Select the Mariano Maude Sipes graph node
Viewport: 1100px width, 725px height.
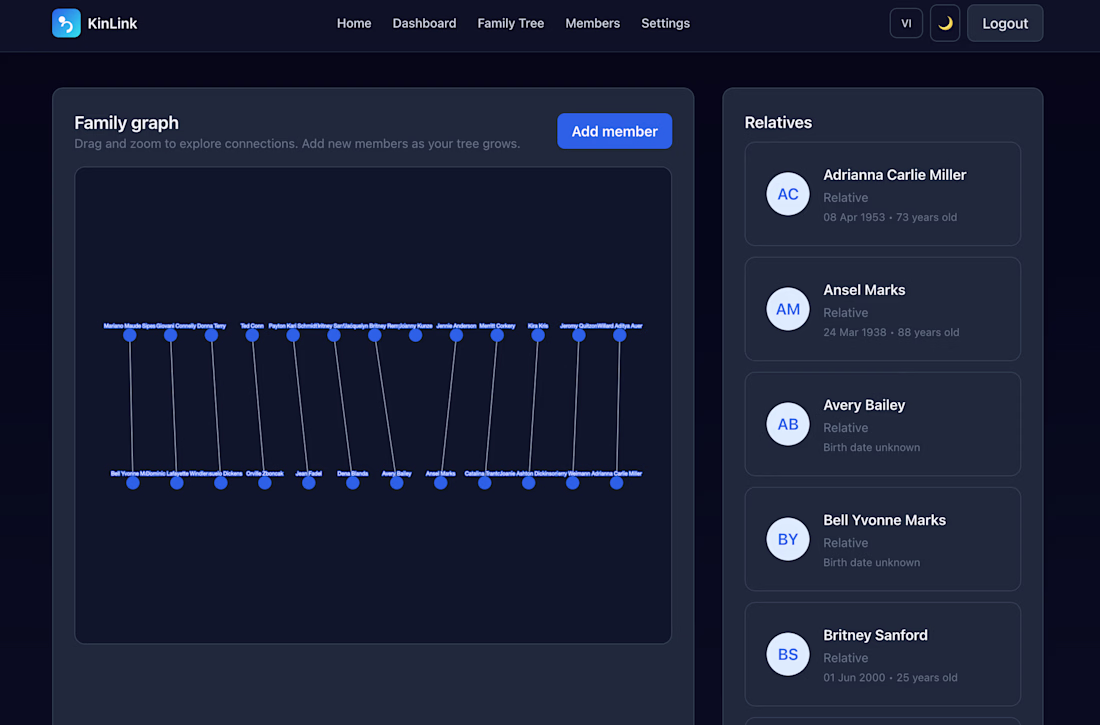click(x=130, y=335)
